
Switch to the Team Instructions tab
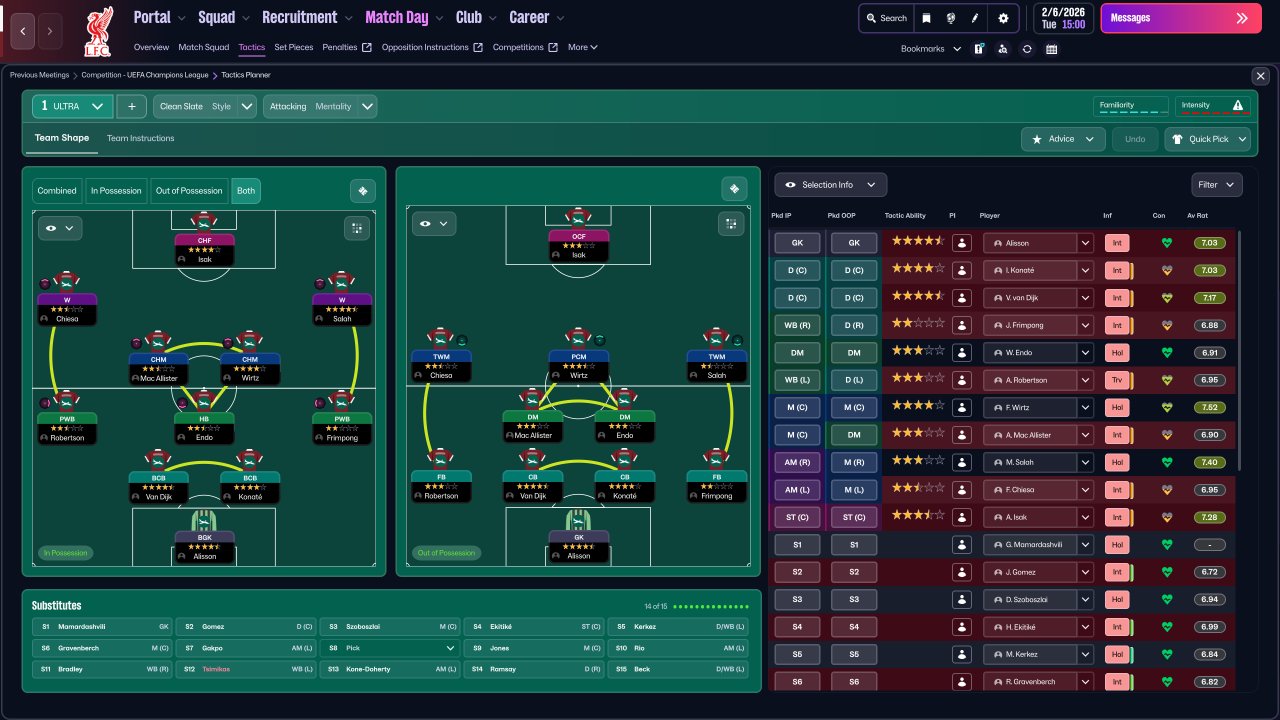coord(141,138)
